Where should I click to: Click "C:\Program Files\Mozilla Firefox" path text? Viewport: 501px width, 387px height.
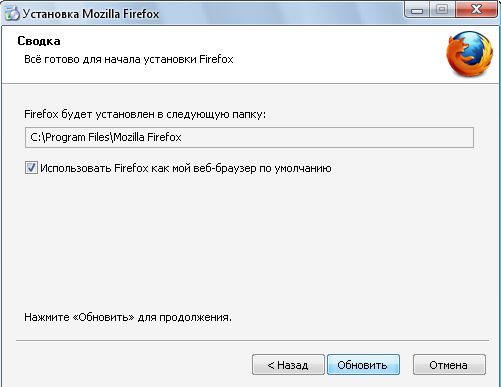106,137
